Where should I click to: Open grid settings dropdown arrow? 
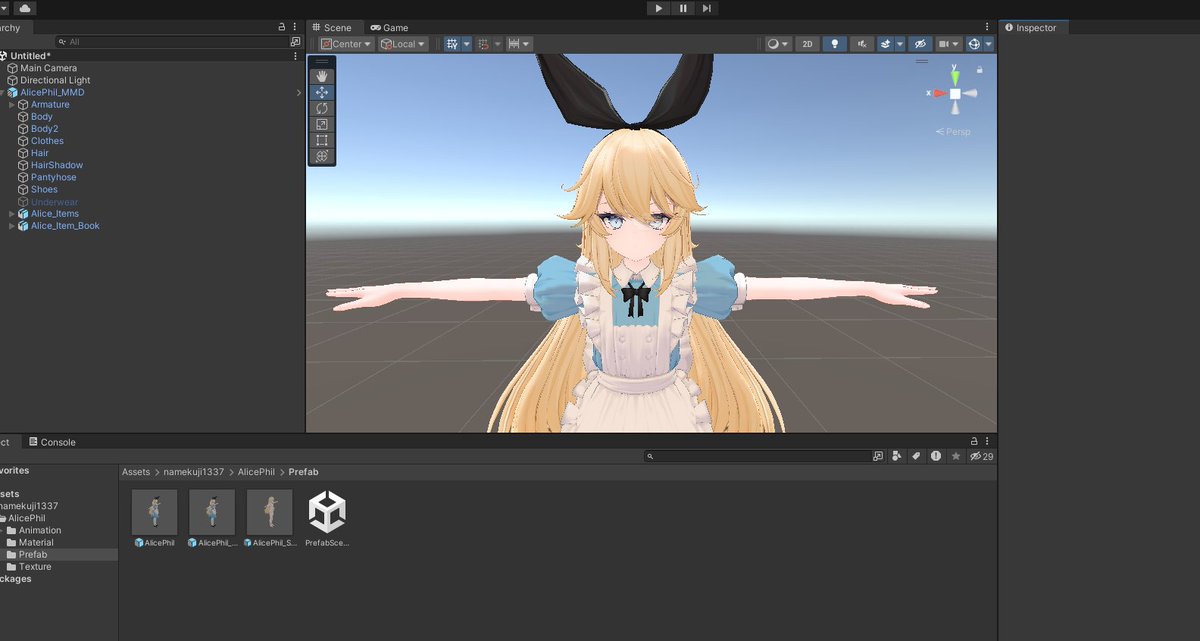click(x=466, y=44)
